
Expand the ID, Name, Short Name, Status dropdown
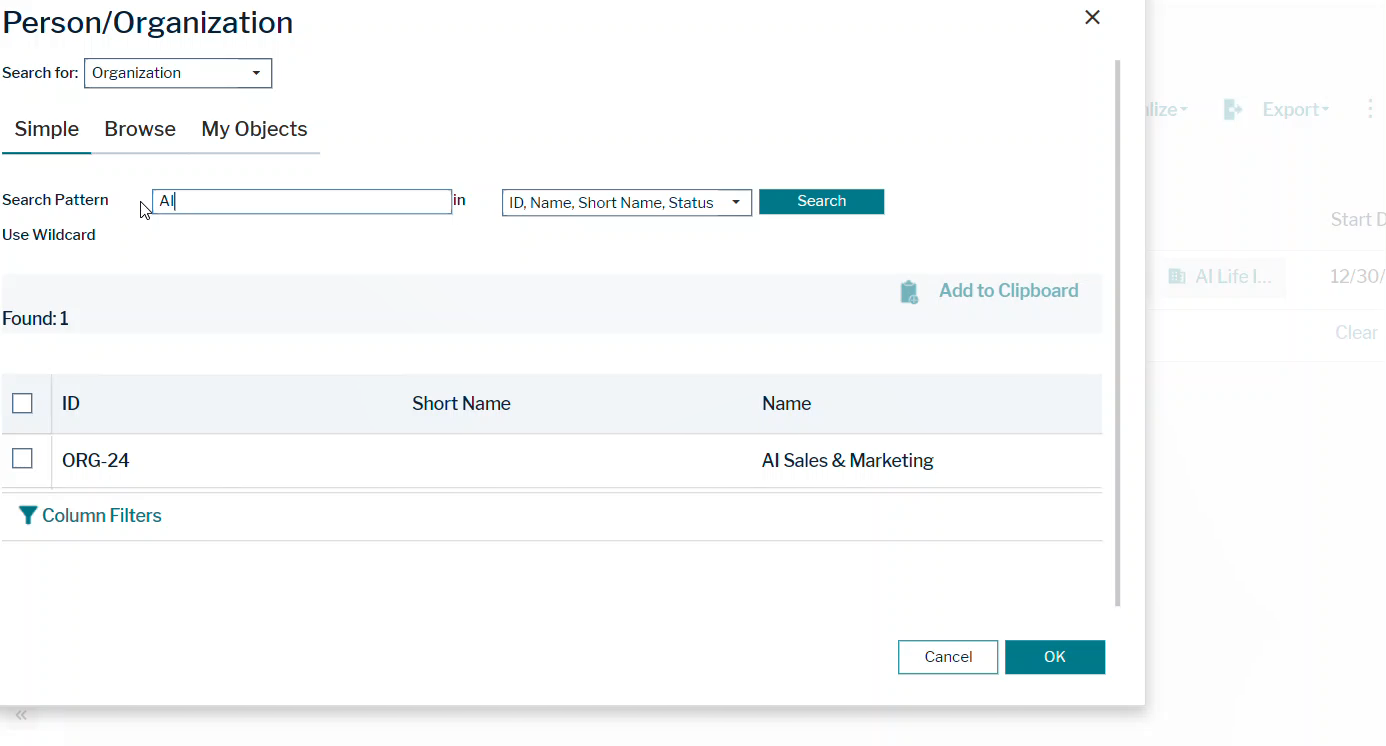point(626,203)
